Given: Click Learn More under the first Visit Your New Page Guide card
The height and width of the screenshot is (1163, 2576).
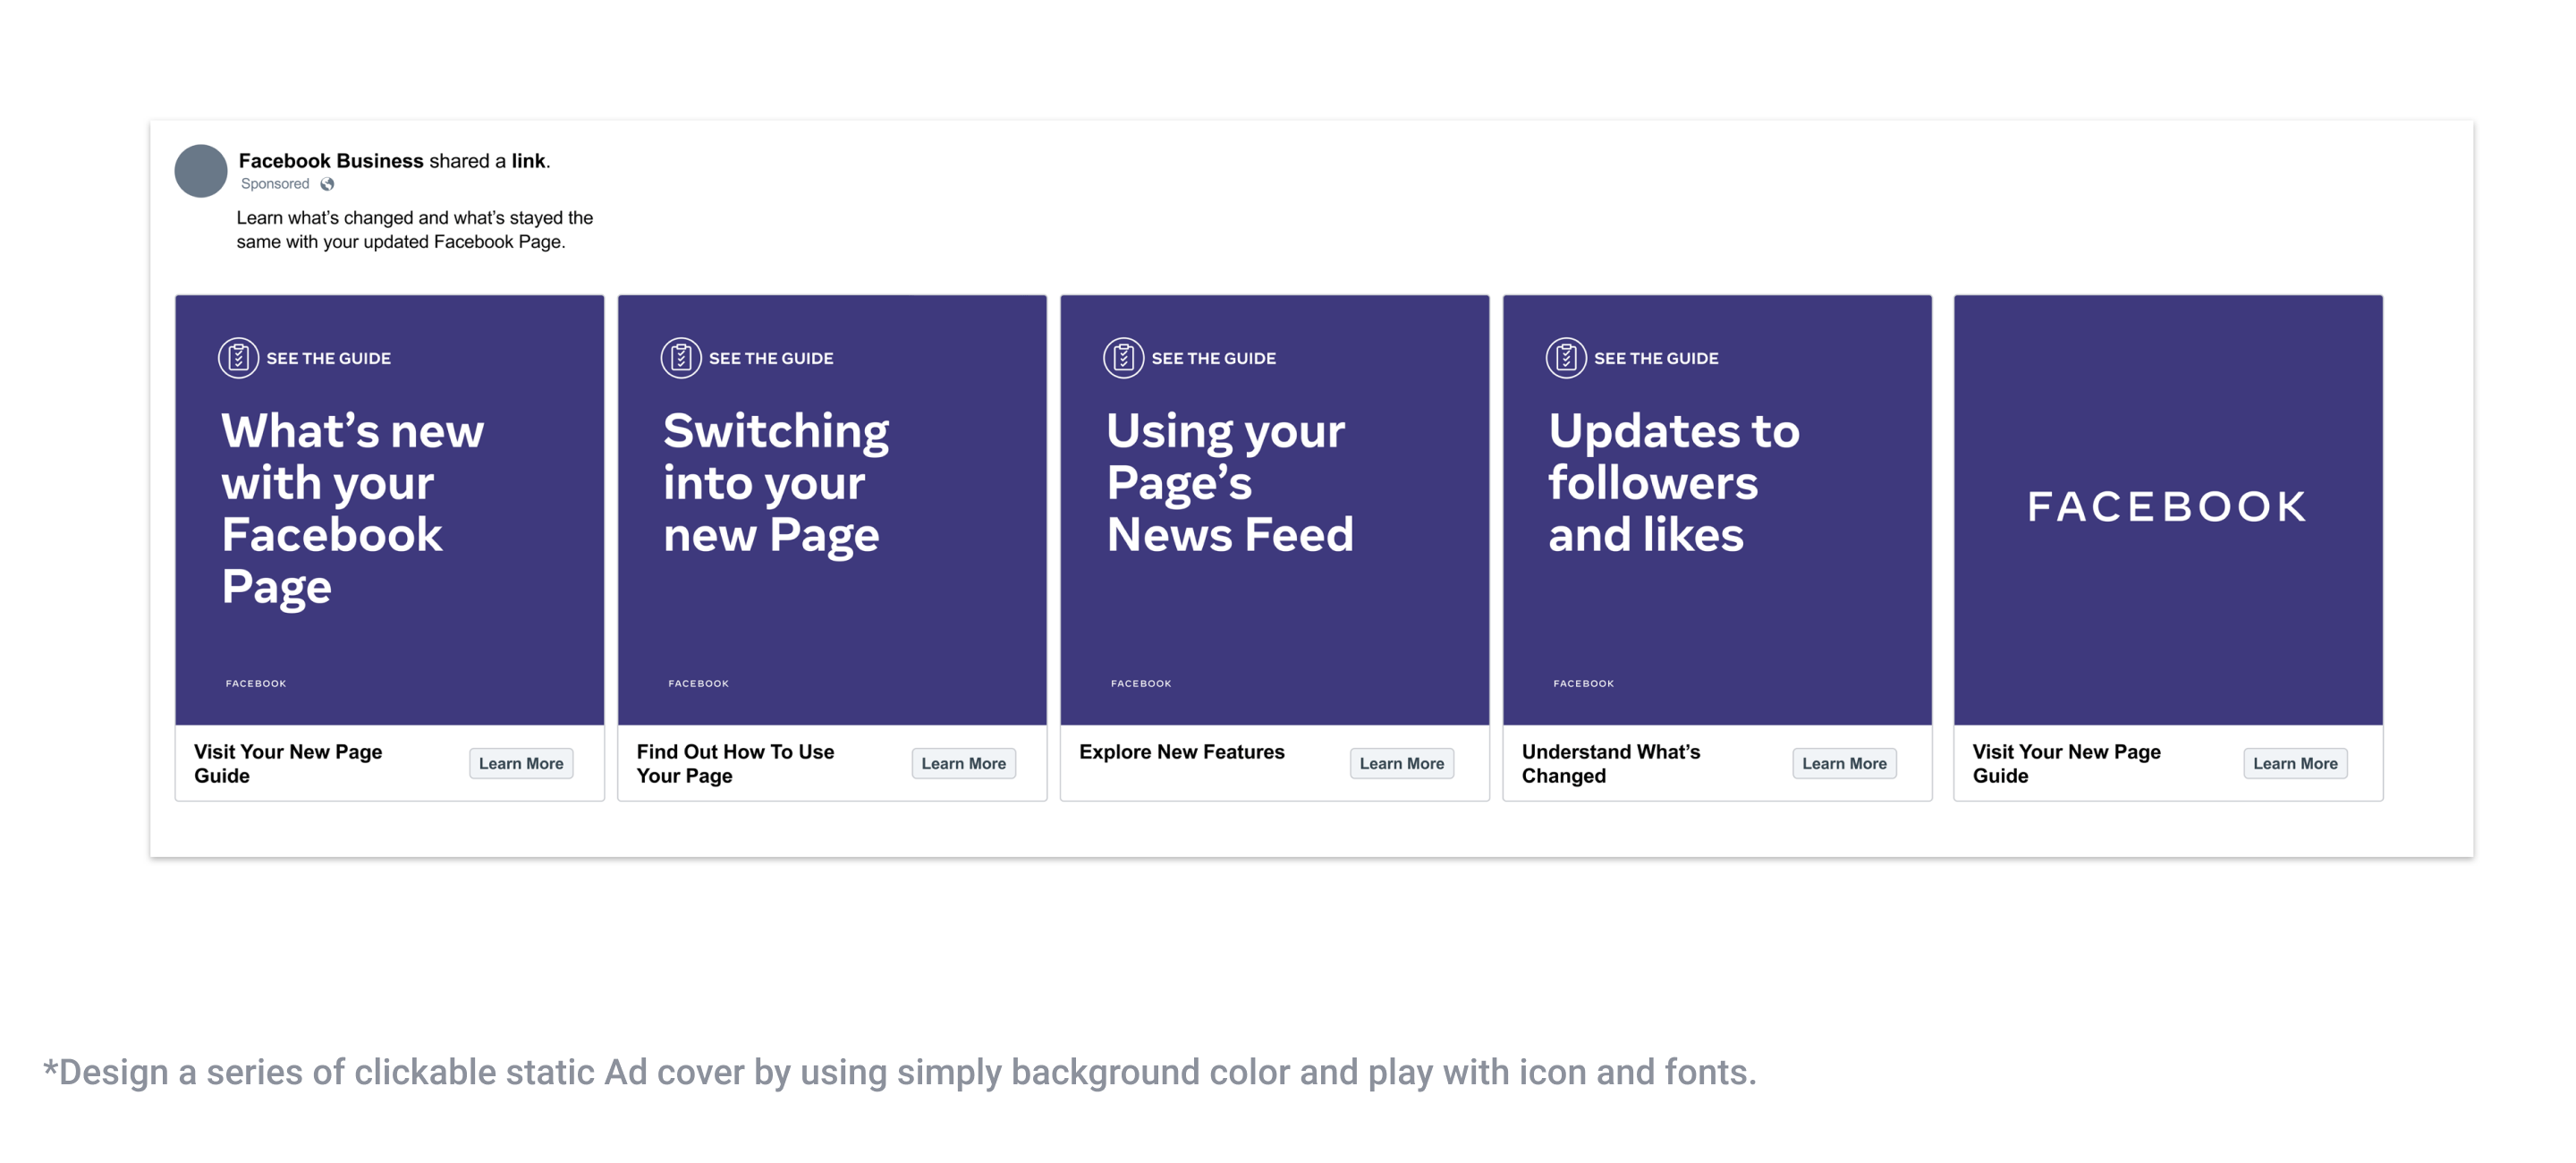Looking at the screenshot, I should [521, 764].
